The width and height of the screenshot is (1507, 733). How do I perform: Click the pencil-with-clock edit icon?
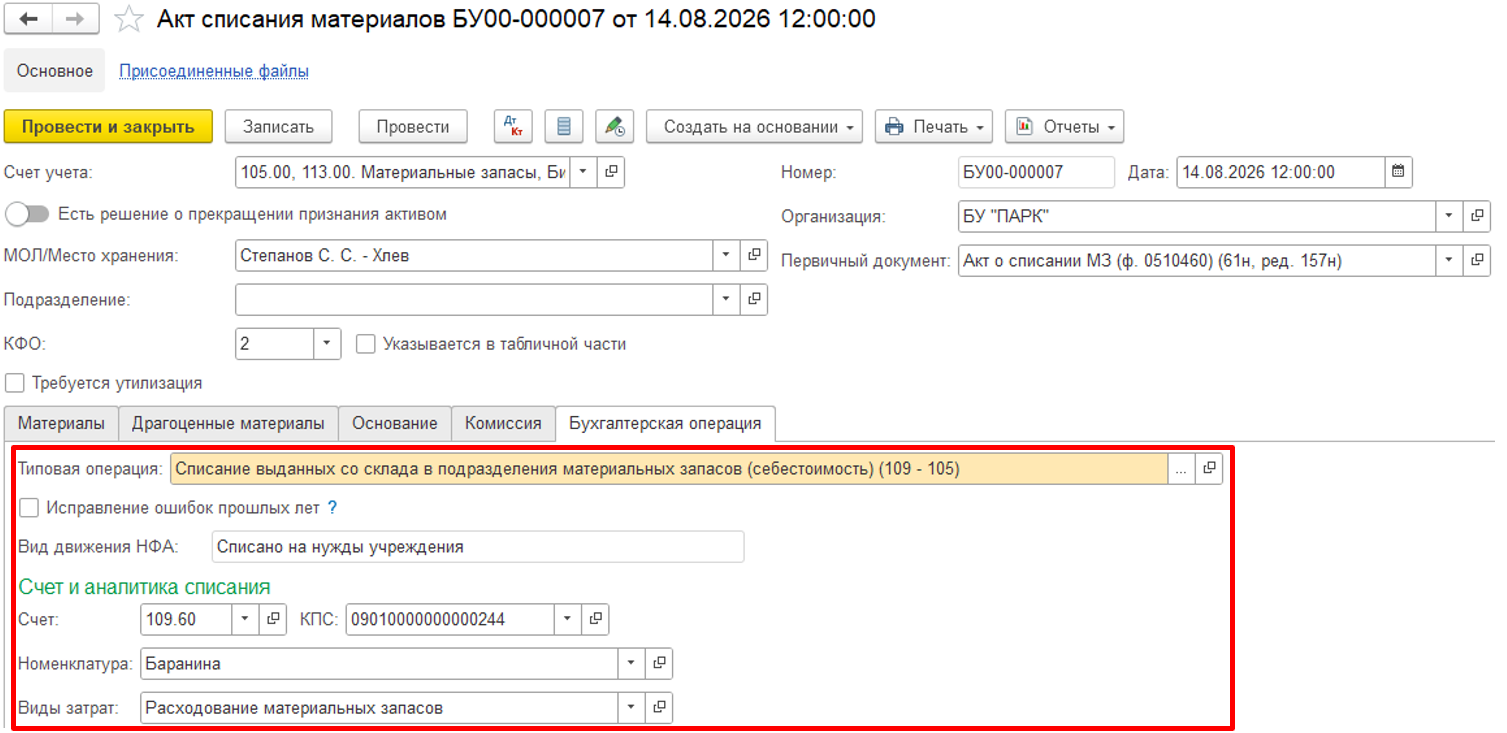614,127
